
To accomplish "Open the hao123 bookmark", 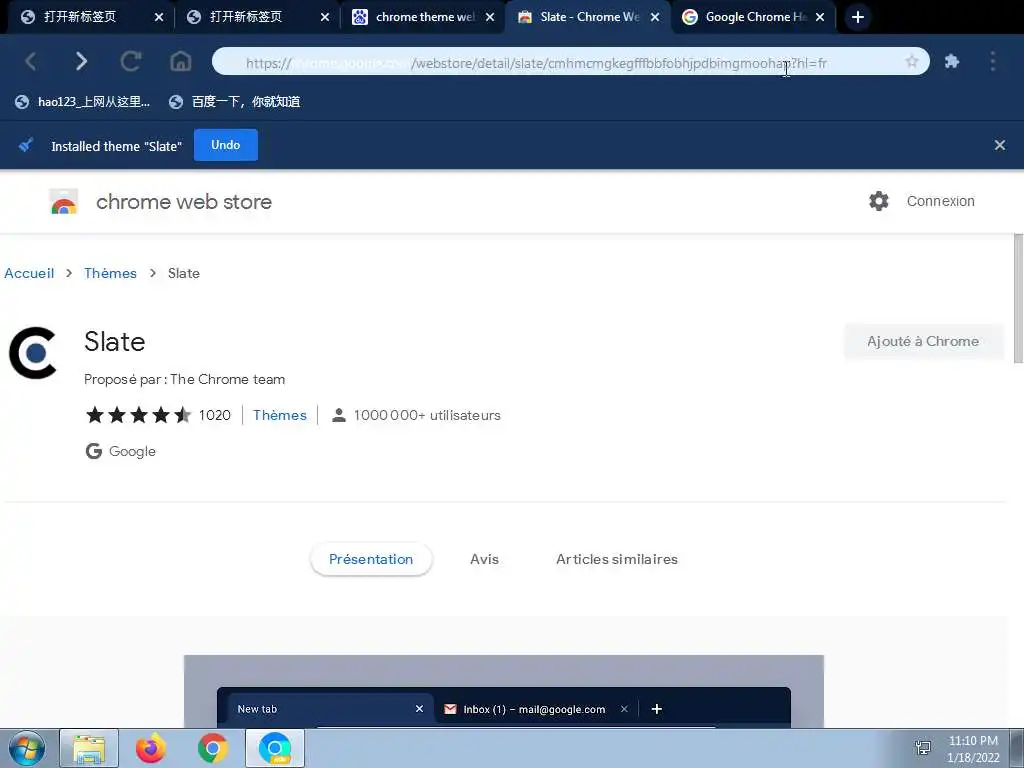I will 83,101.
